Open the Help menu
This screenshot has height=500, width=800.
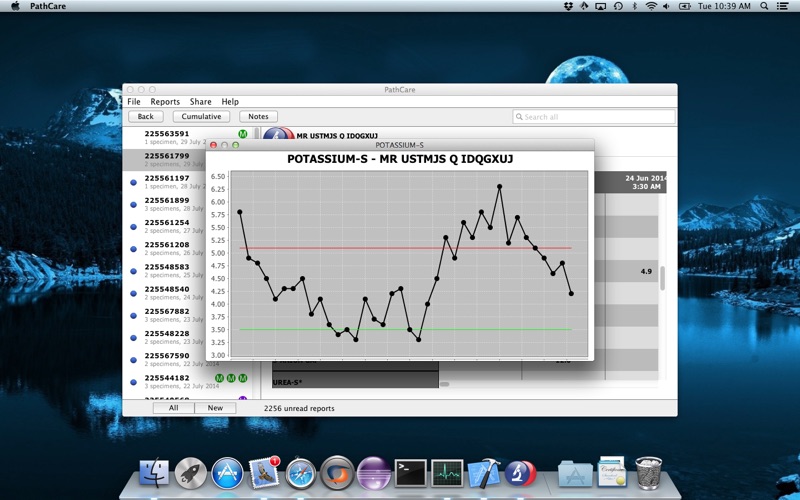(x=230, y=102)
